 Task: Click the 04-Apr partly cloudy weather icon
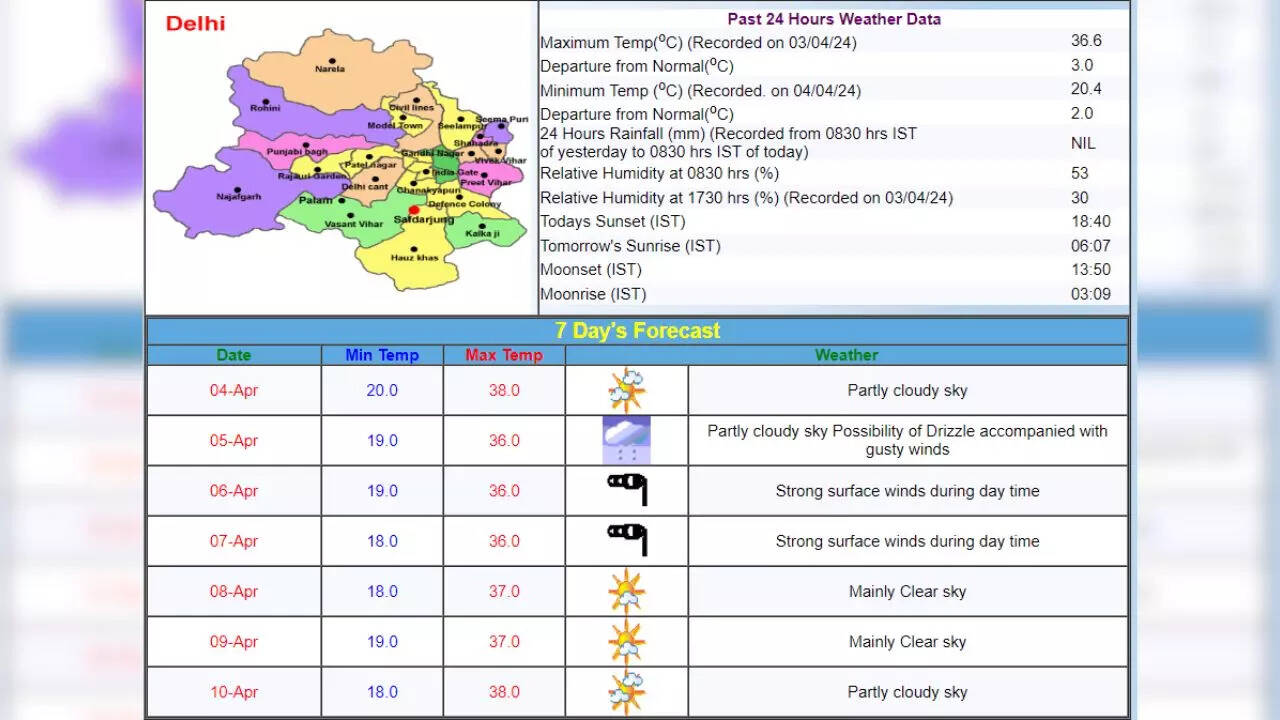(627, 390)
